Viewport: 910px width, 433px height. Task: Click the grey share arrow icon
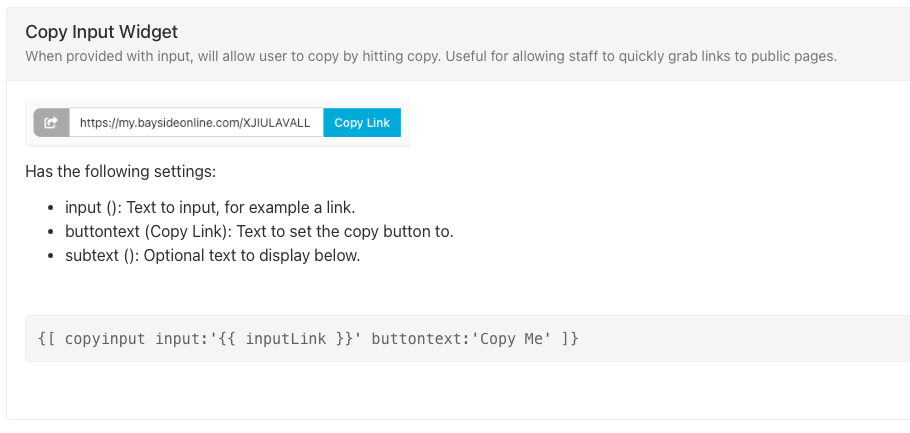[51, 122]
